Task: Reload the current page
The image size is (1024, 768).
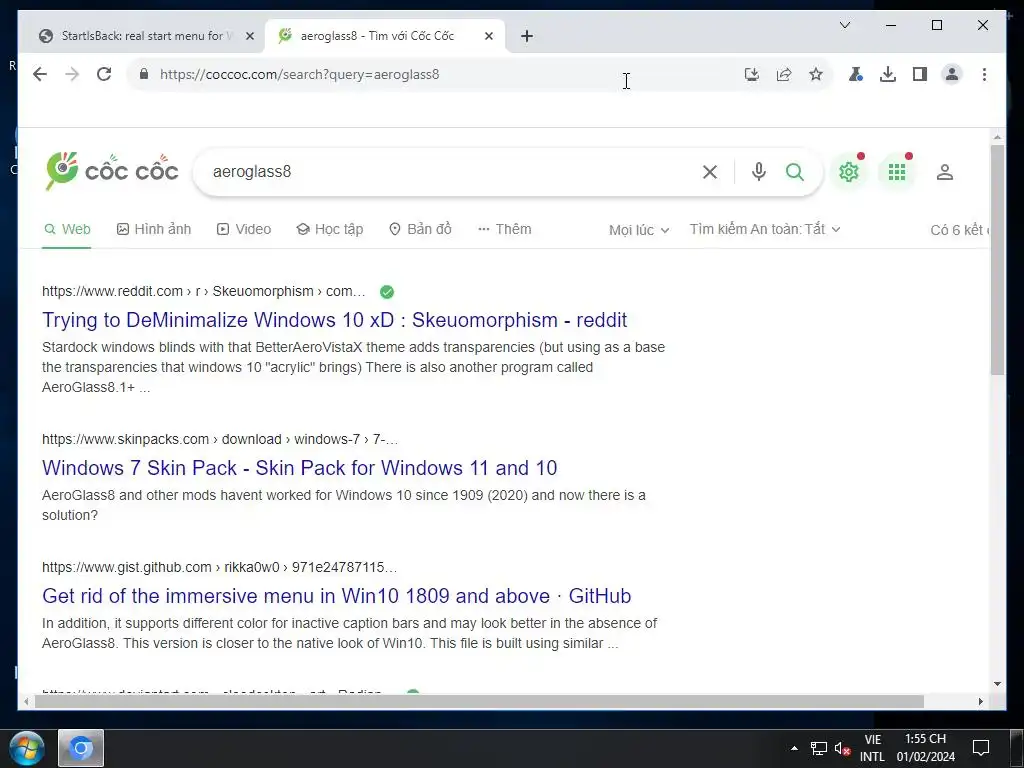Action: pos(104,74)
